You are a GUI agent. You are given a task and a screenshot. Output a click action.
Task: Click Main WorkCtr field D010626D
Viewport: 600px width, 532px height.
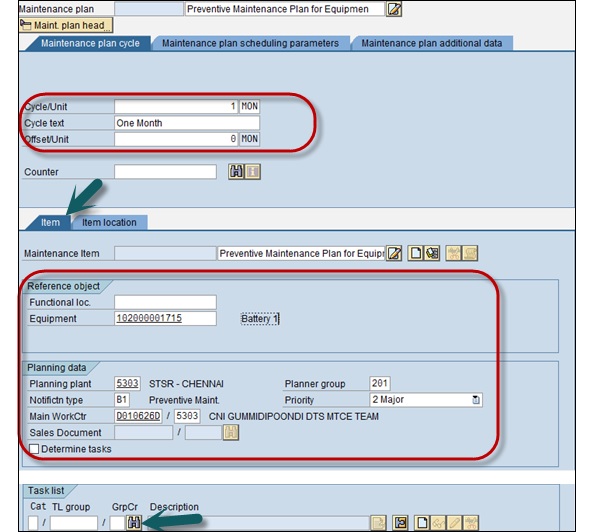pyautogui.click(x=138, y=416)
